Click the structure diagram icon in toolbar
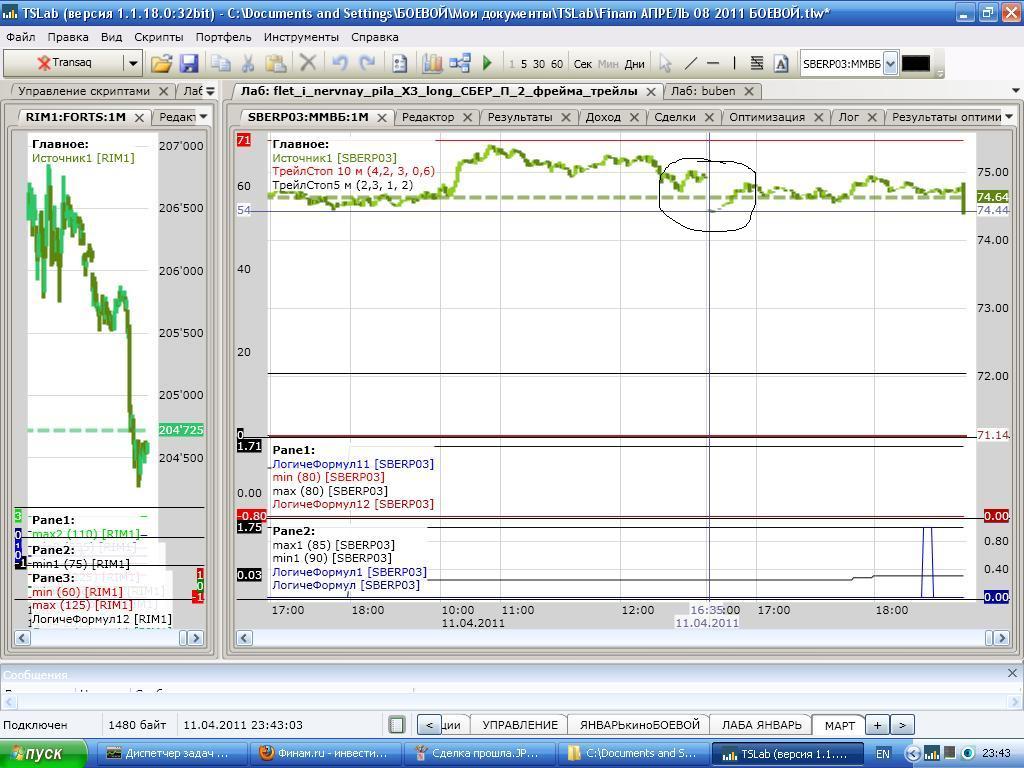The height and width of the screenshot is (768, 1024). pos(460,63)
